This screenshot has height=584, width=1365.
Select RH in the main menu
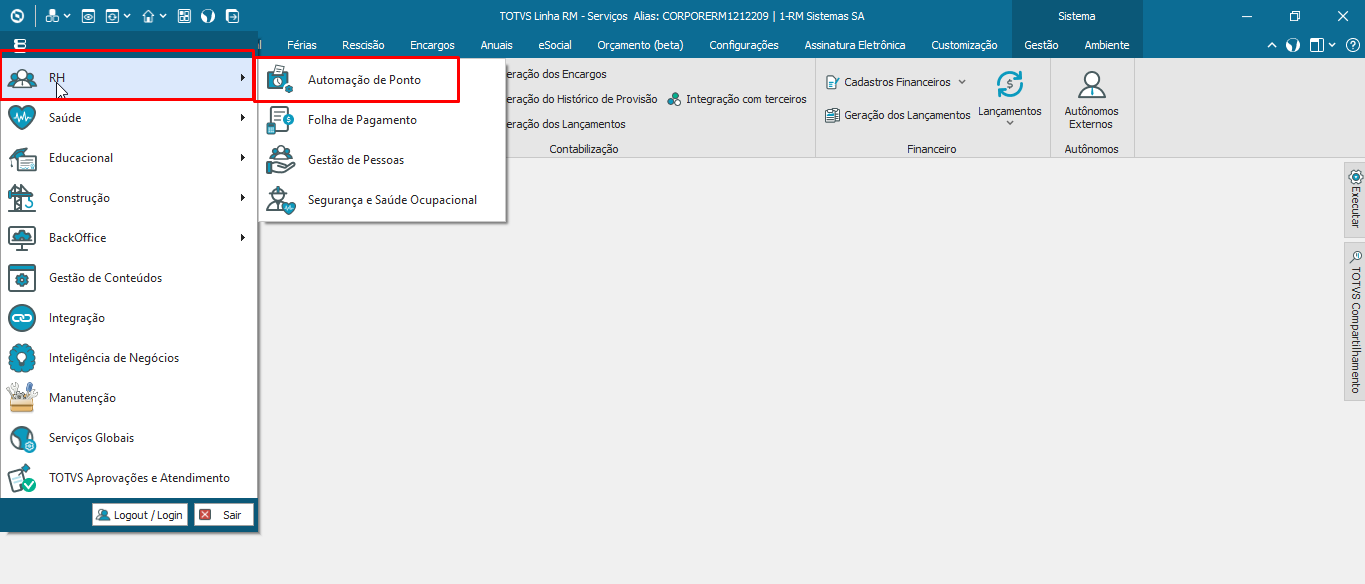coord(127,77)
